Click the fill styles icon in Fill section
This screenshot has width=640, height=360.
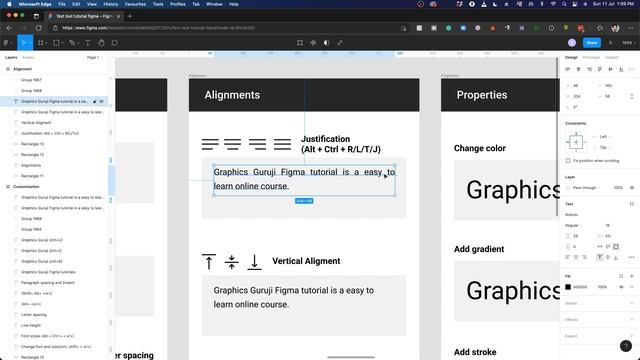[x=621, y=276]
